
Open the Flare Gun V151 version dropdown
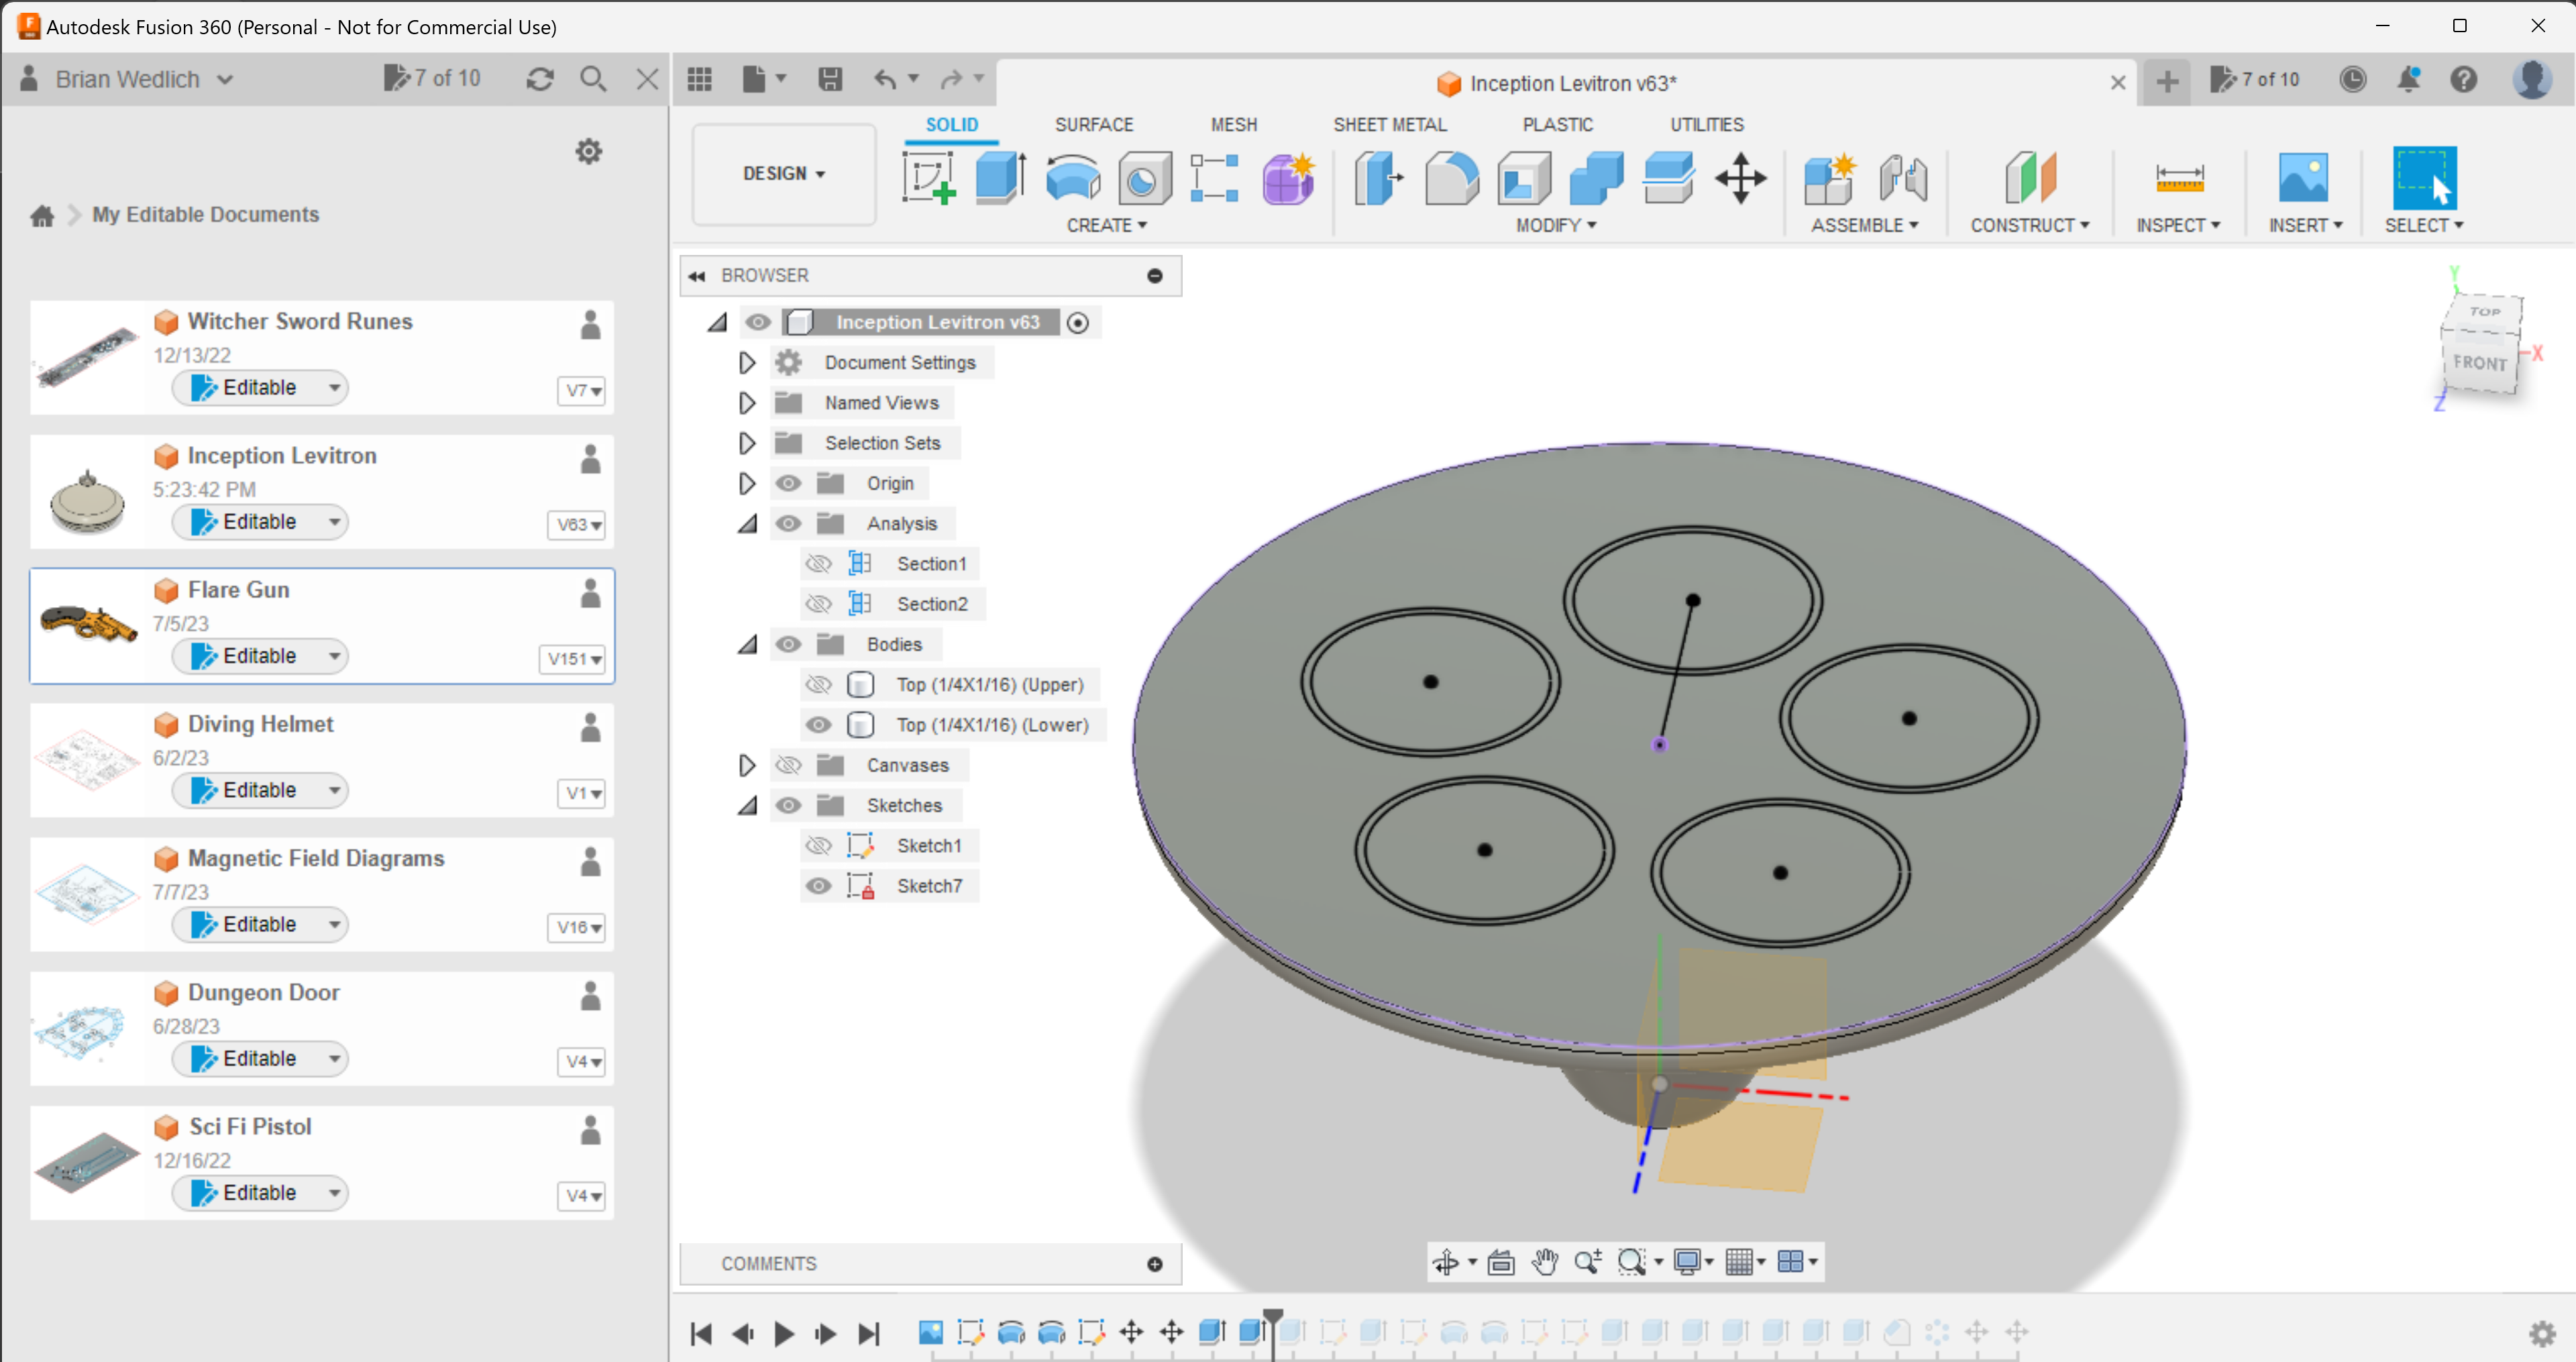point(572,659)
